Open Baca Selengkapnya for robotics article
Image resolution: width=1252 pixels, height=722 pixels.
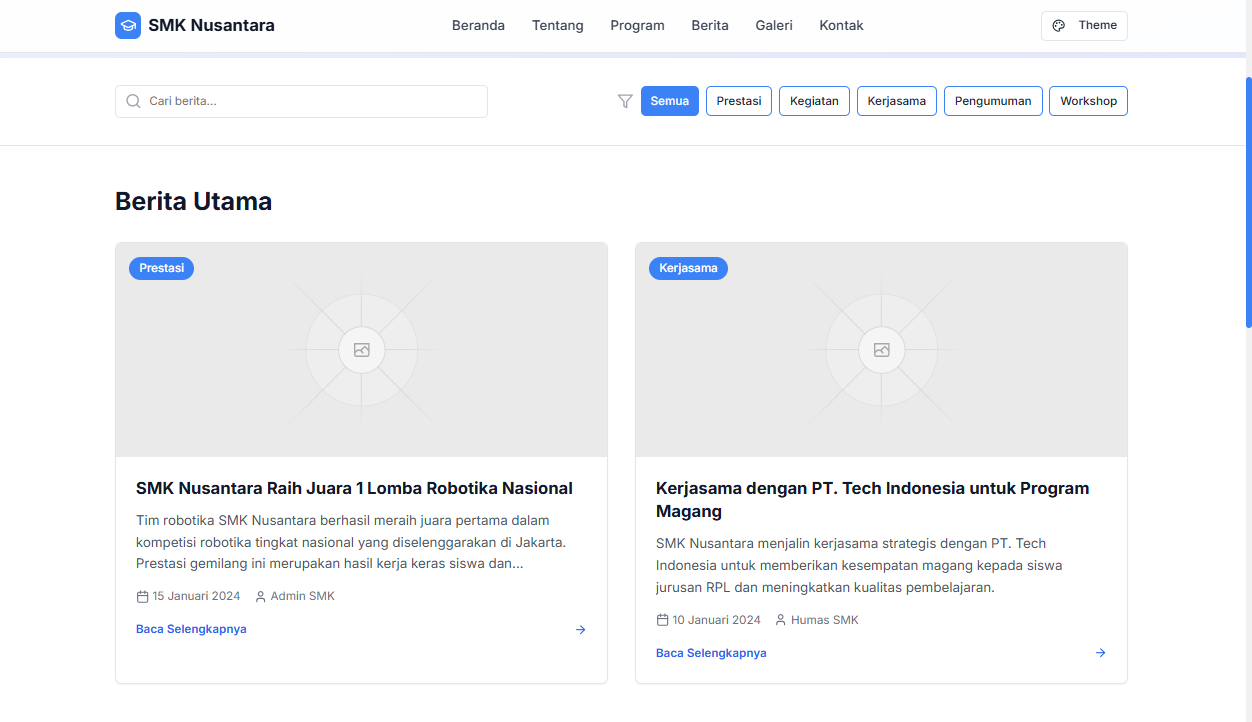pyautogui.click(x=191, y=630)
